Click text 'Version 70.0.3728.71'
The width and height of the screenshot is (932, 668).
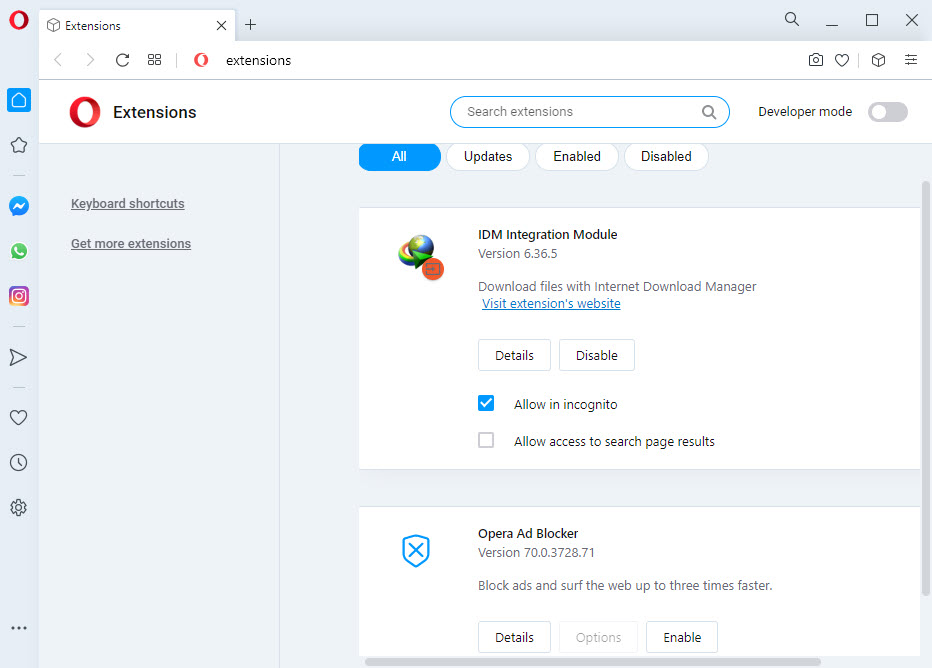point(536,553)
